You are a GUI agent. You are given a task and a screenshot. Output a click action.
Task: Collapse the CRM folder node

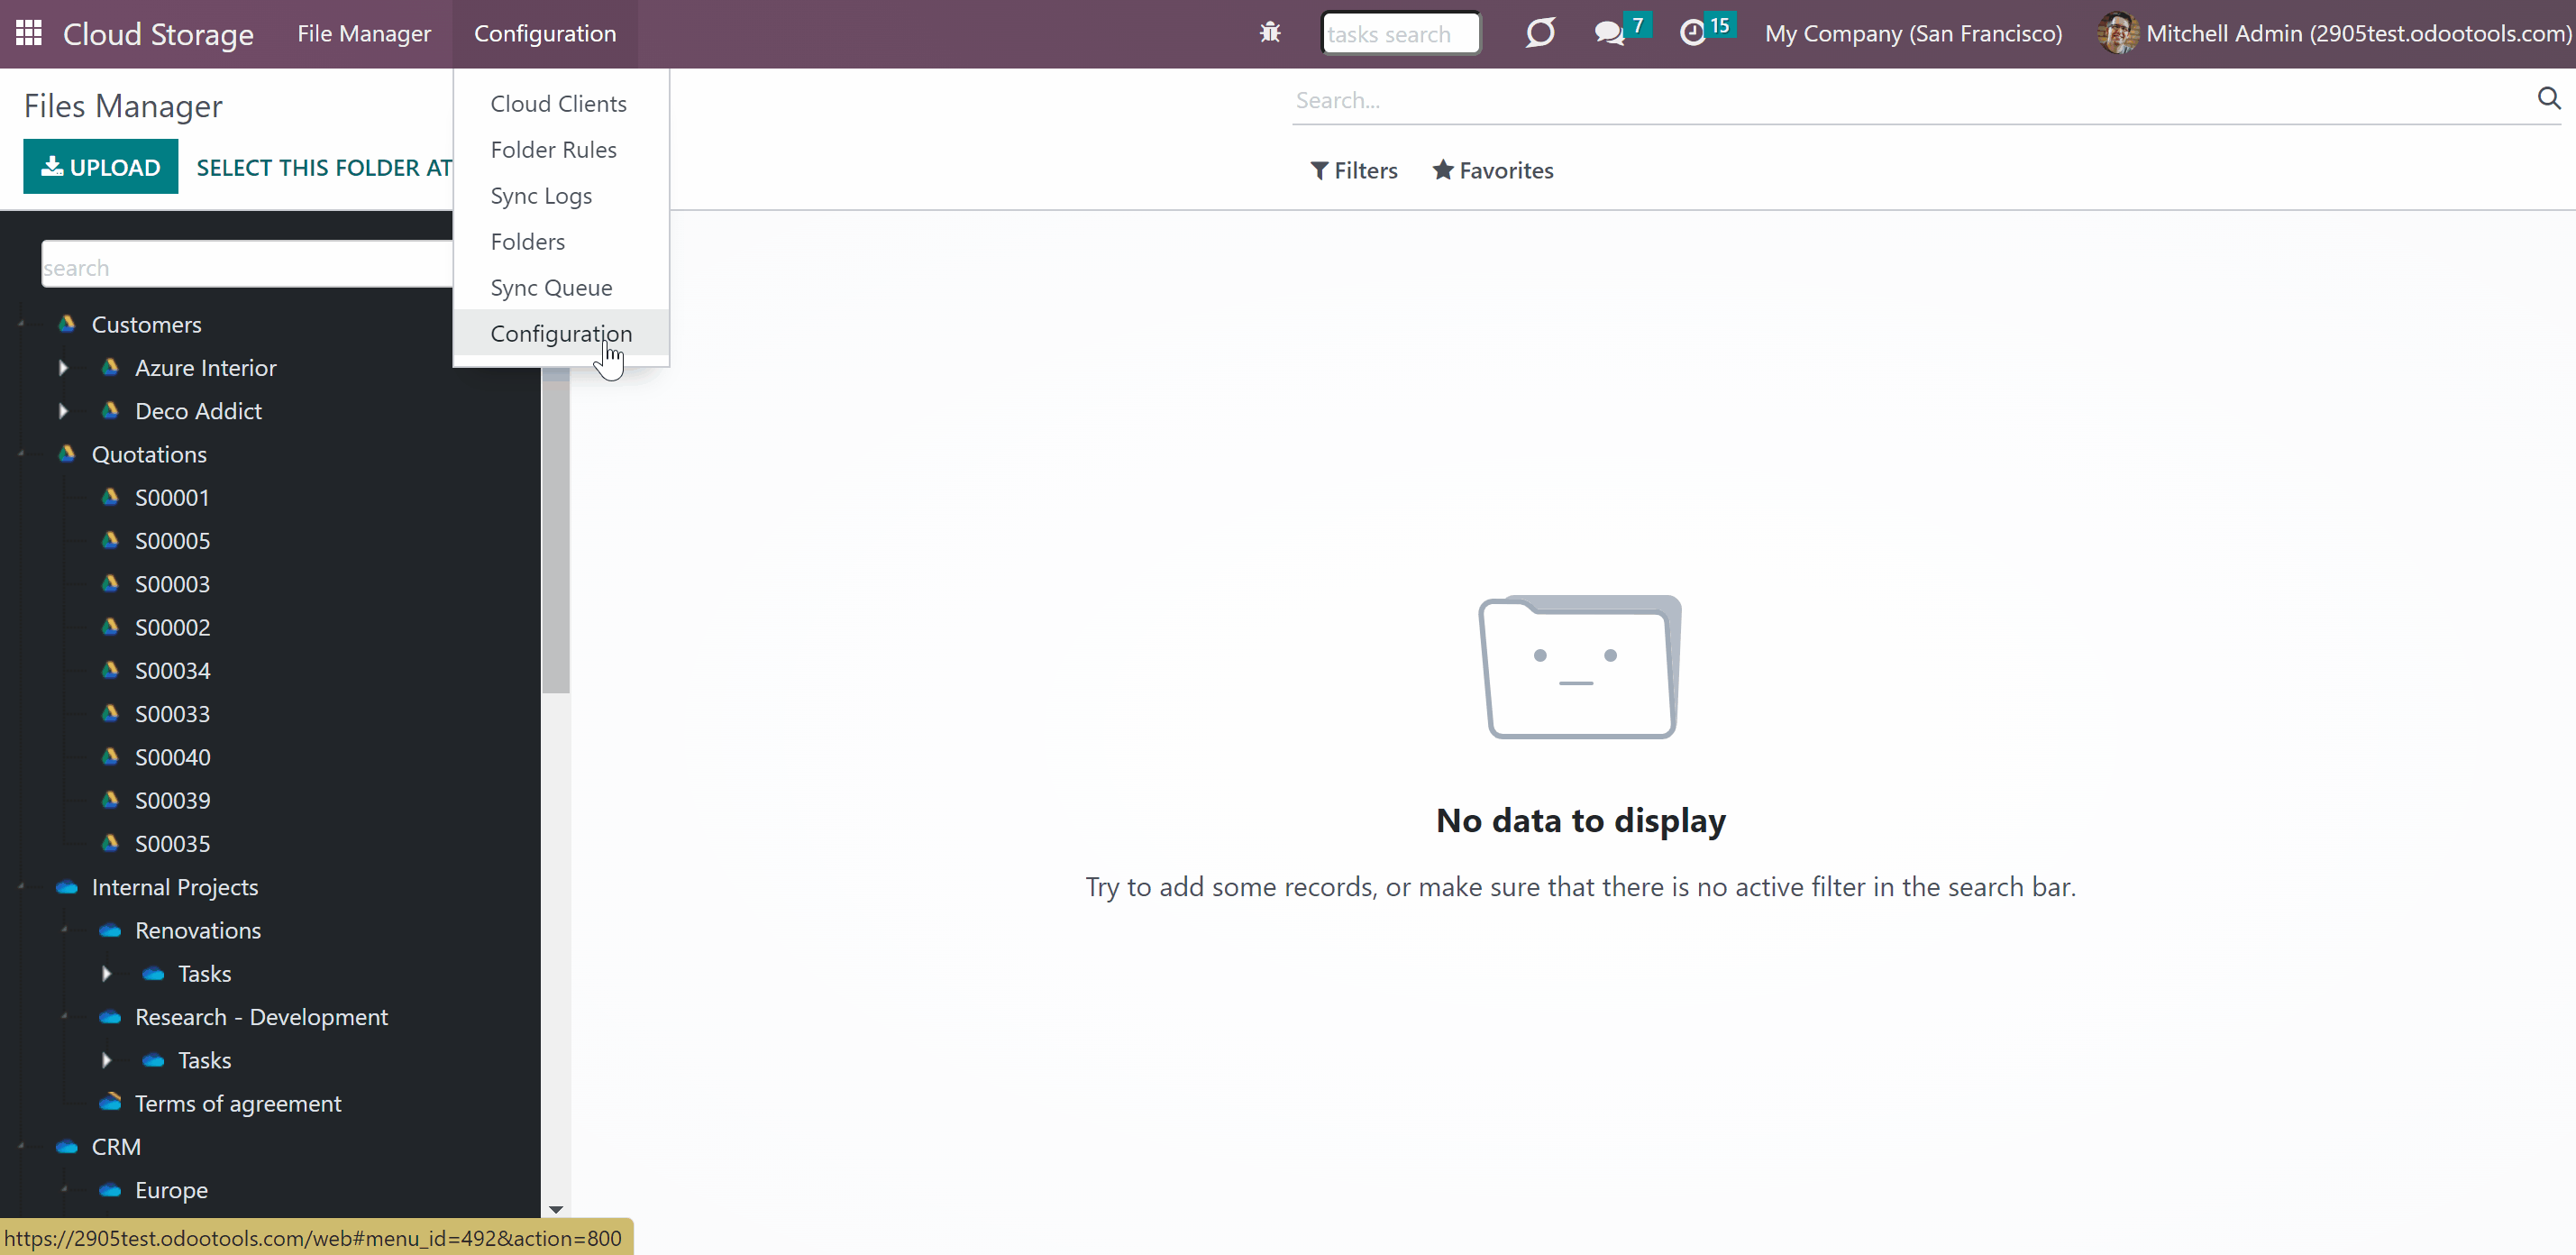pos(21,1147)
